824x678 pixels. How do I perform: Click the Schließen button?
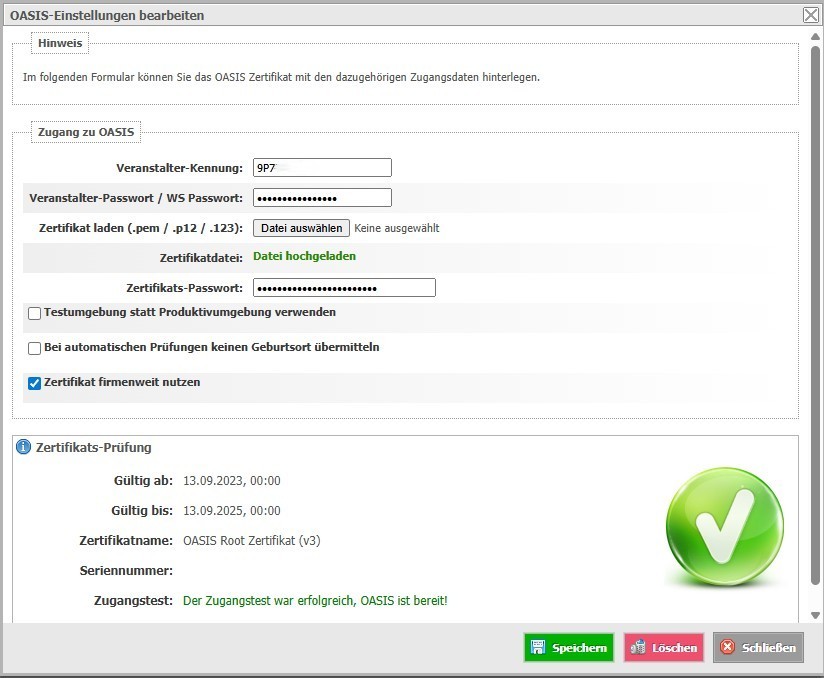click(x=758, y=648)
